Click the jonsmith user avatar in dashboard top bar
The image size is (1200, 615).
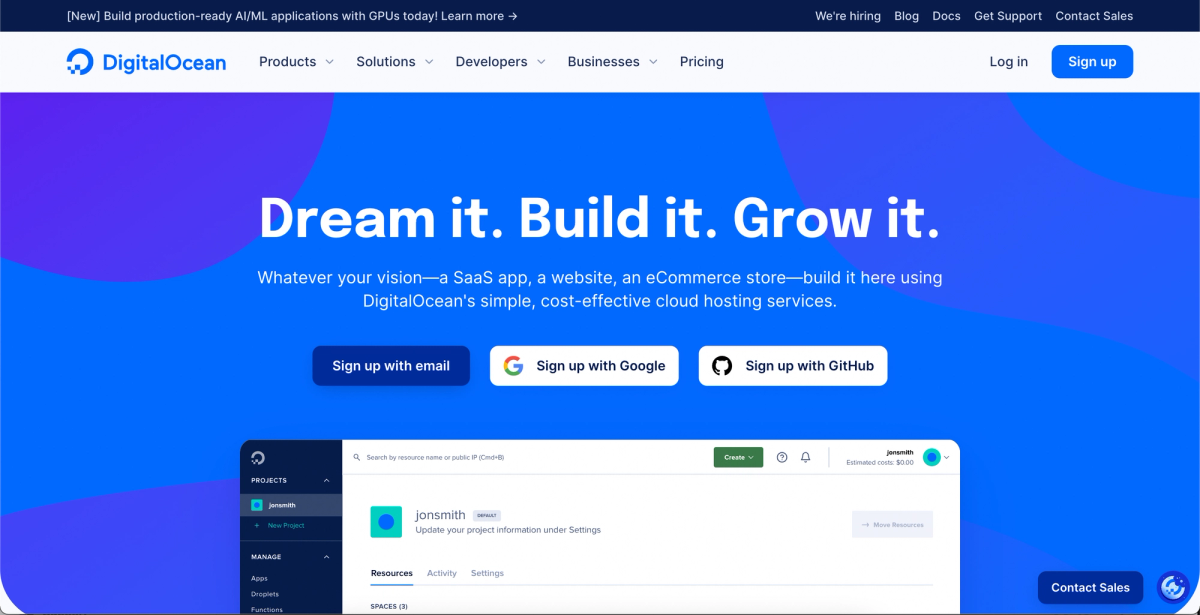932,457
